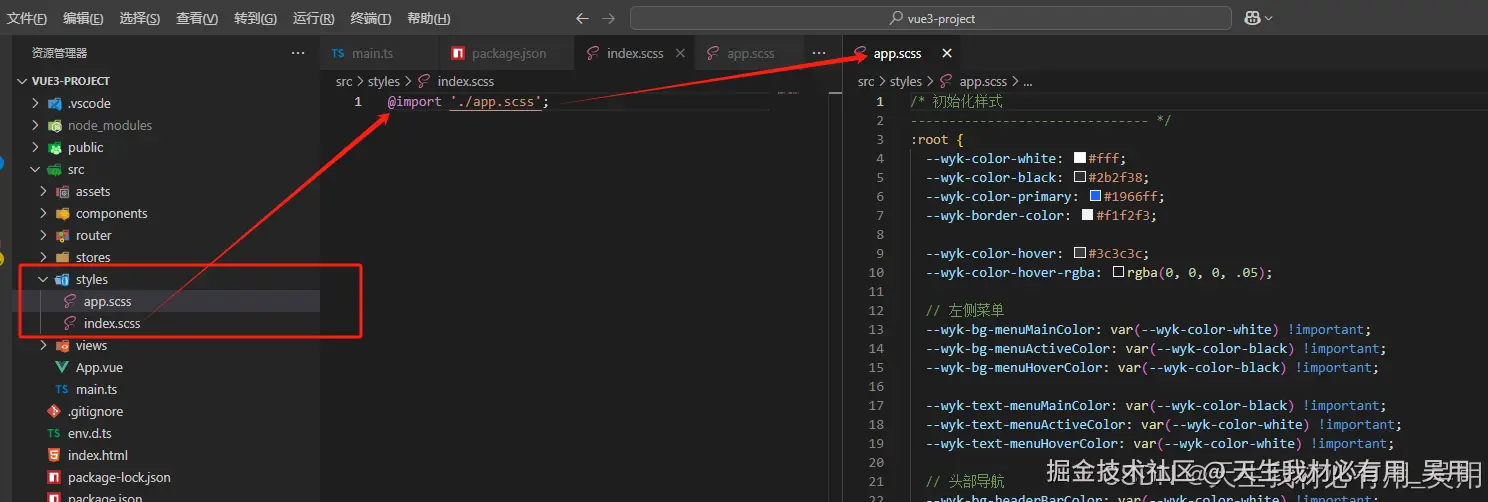Viewport: 1488px width, 502px height.
Task: Click the components folder icon
Action: click(x=62, y=213)
